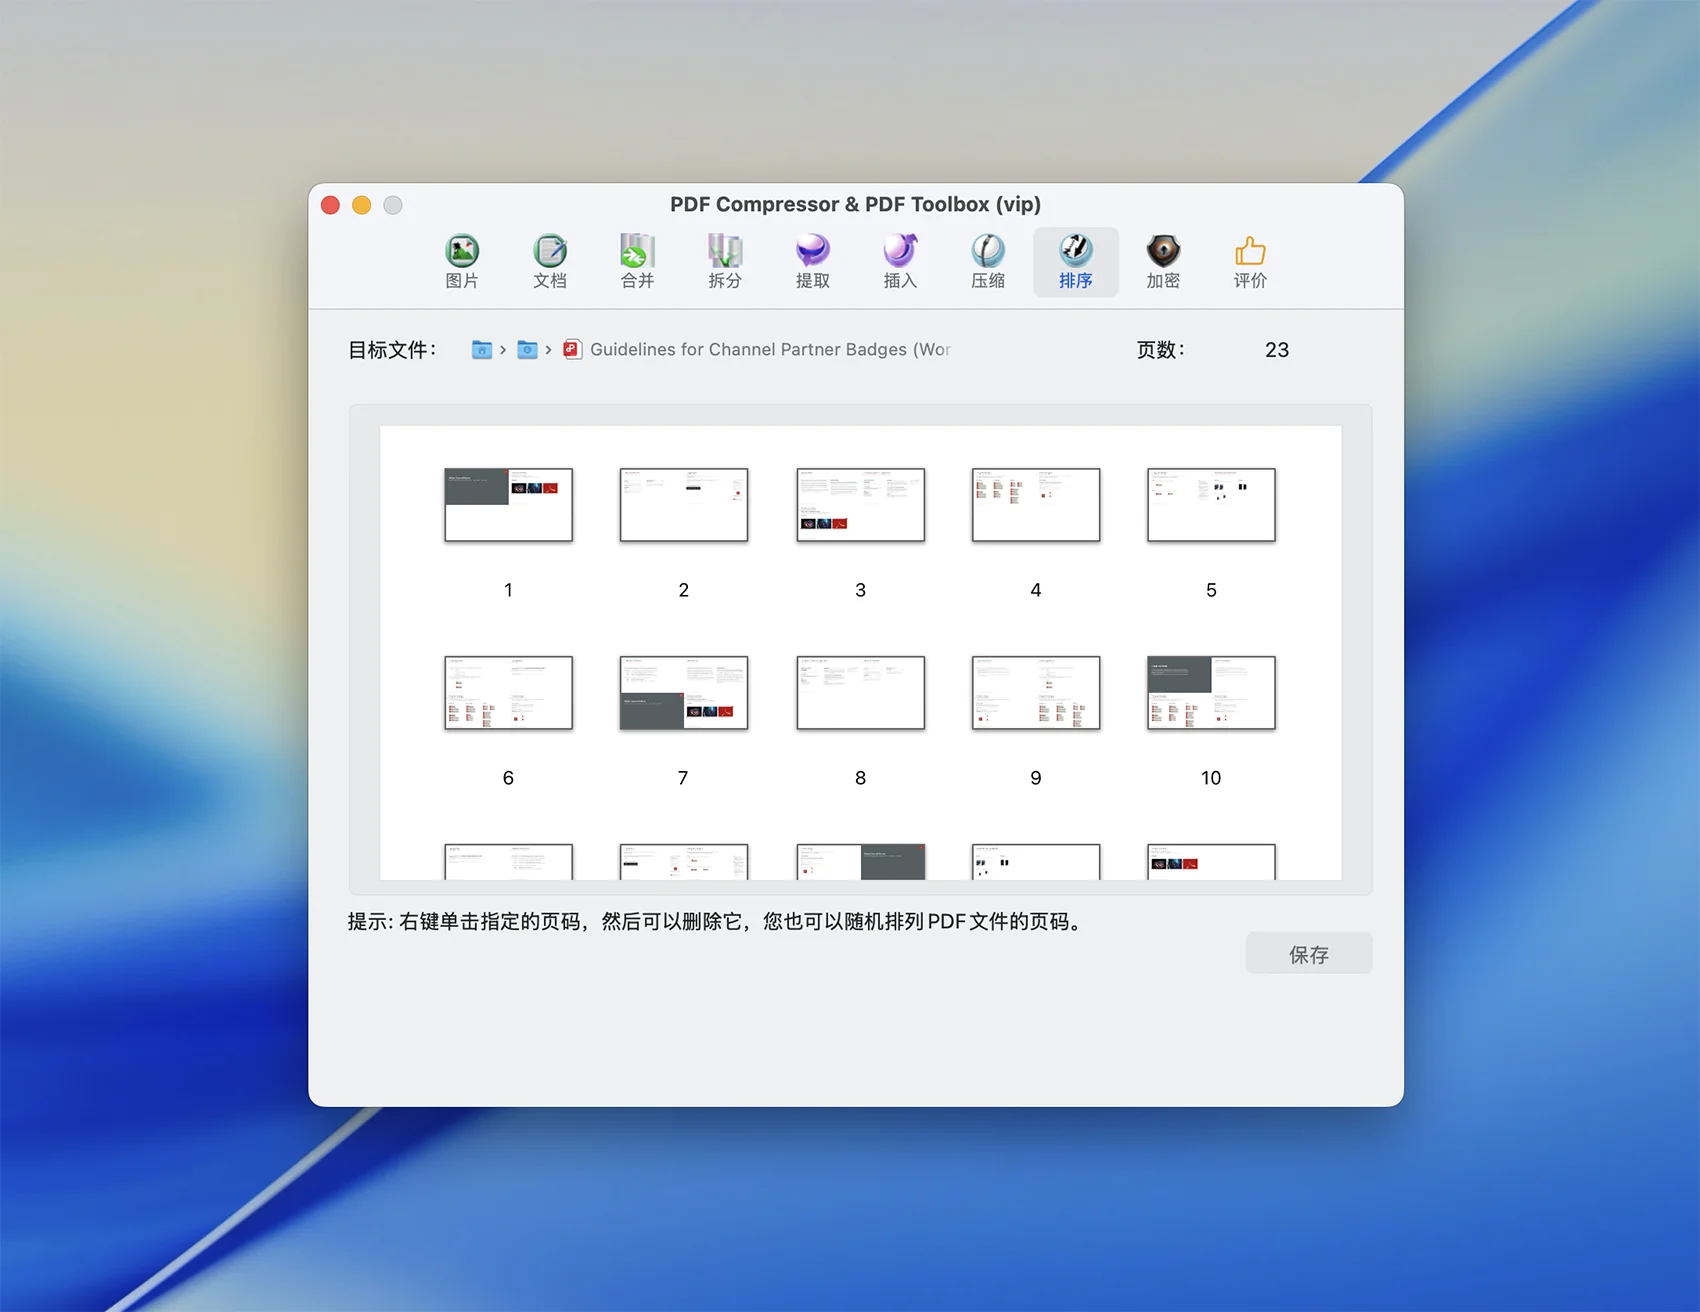Viewport: 1700px width, 1312px height.
Task: Select page 10 thumbnail
Action: pyautogui.click(x=1211, y=693)
